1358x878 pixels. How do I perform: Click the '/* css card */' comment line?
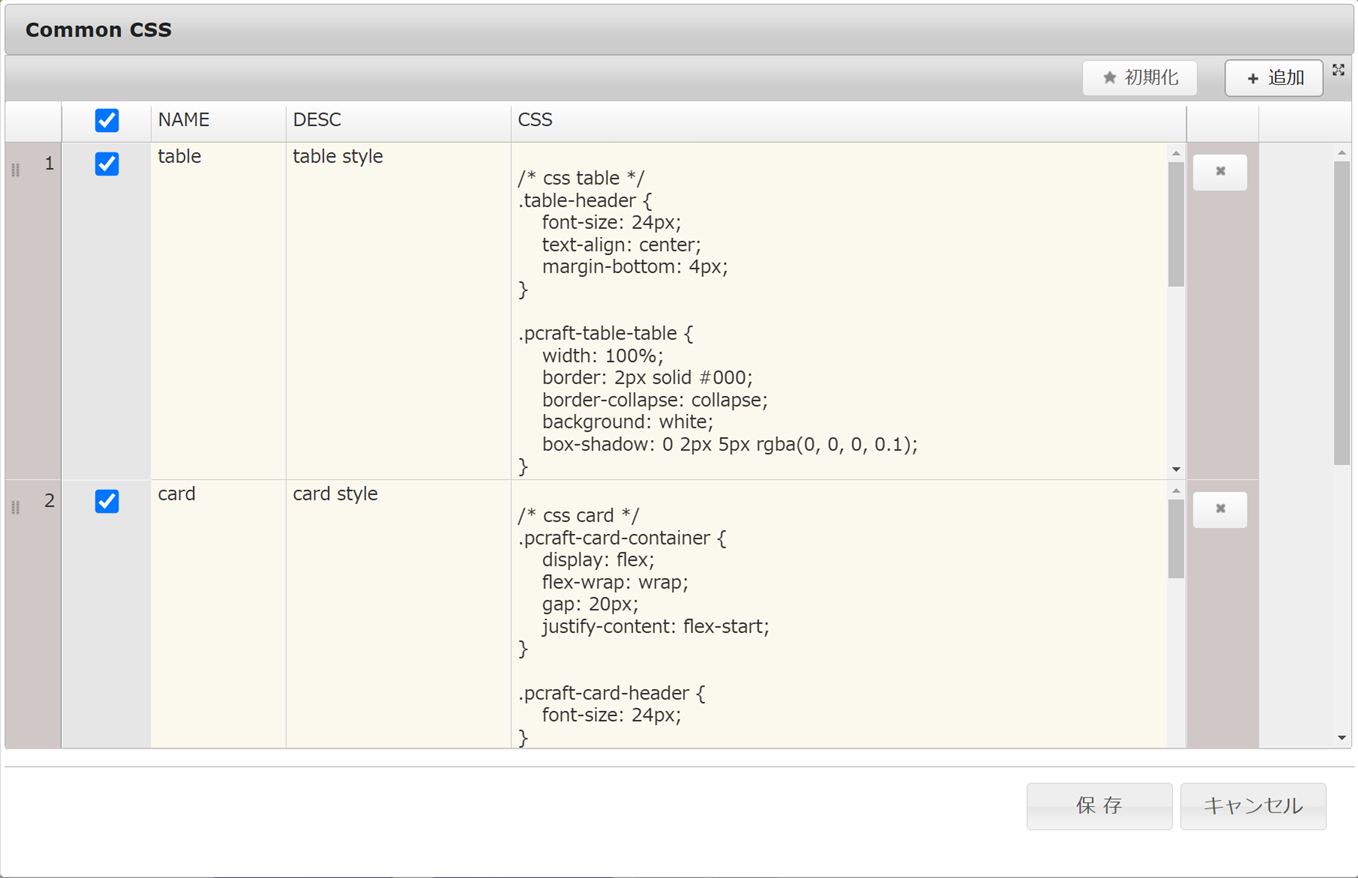578,516
